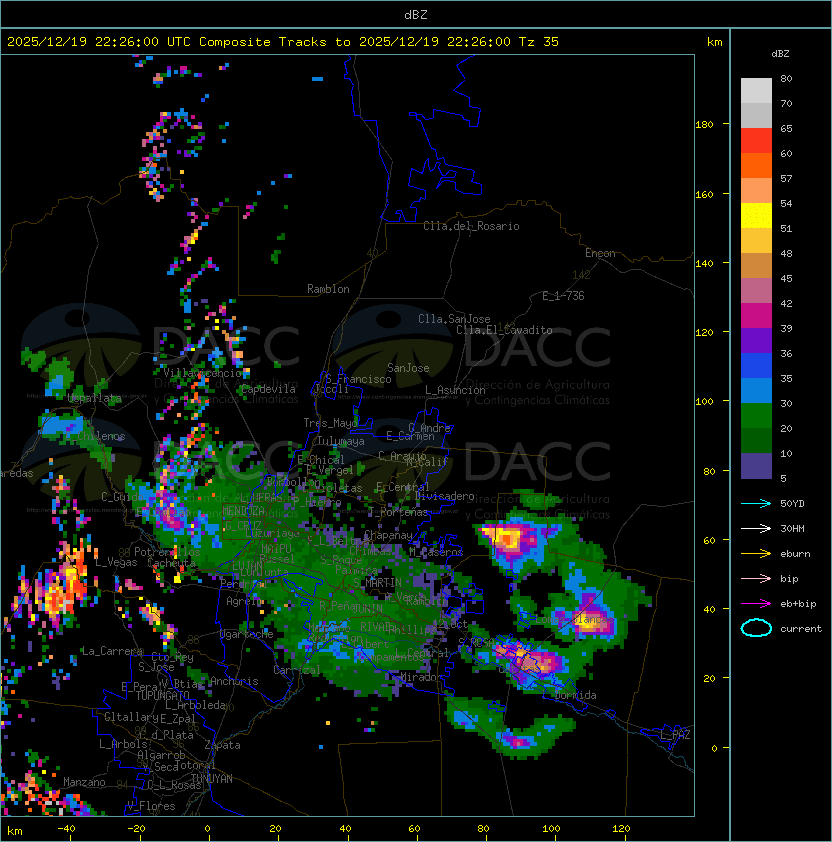Viewport: 832px width, 842px height.
Task: Click the 'Uspallata' place label
Action: [95, 398]
